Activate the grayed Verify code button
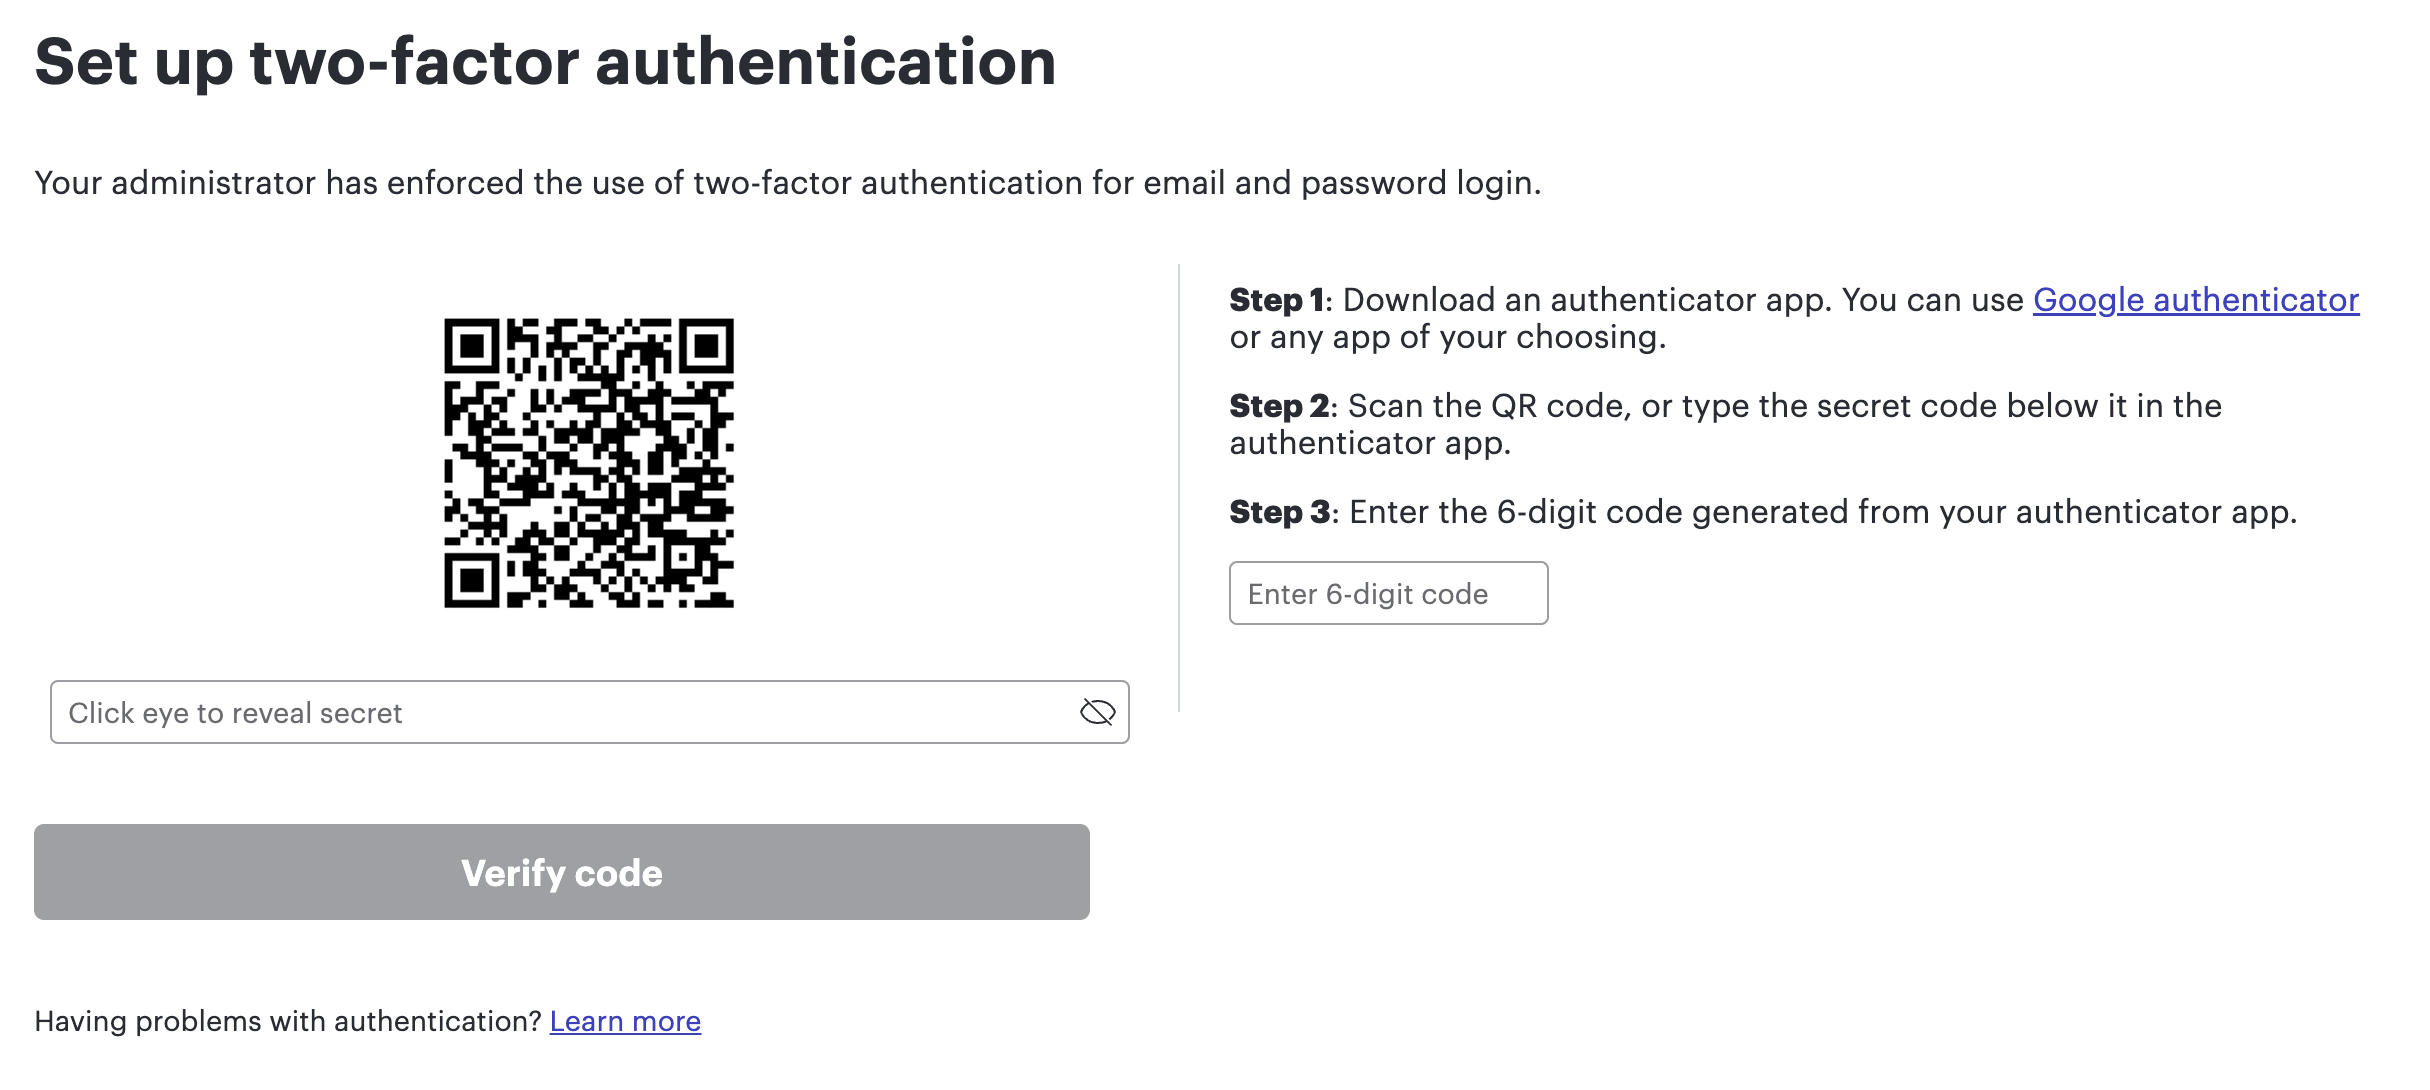The image size is (2430, 1090). click(x=562, y=872)
